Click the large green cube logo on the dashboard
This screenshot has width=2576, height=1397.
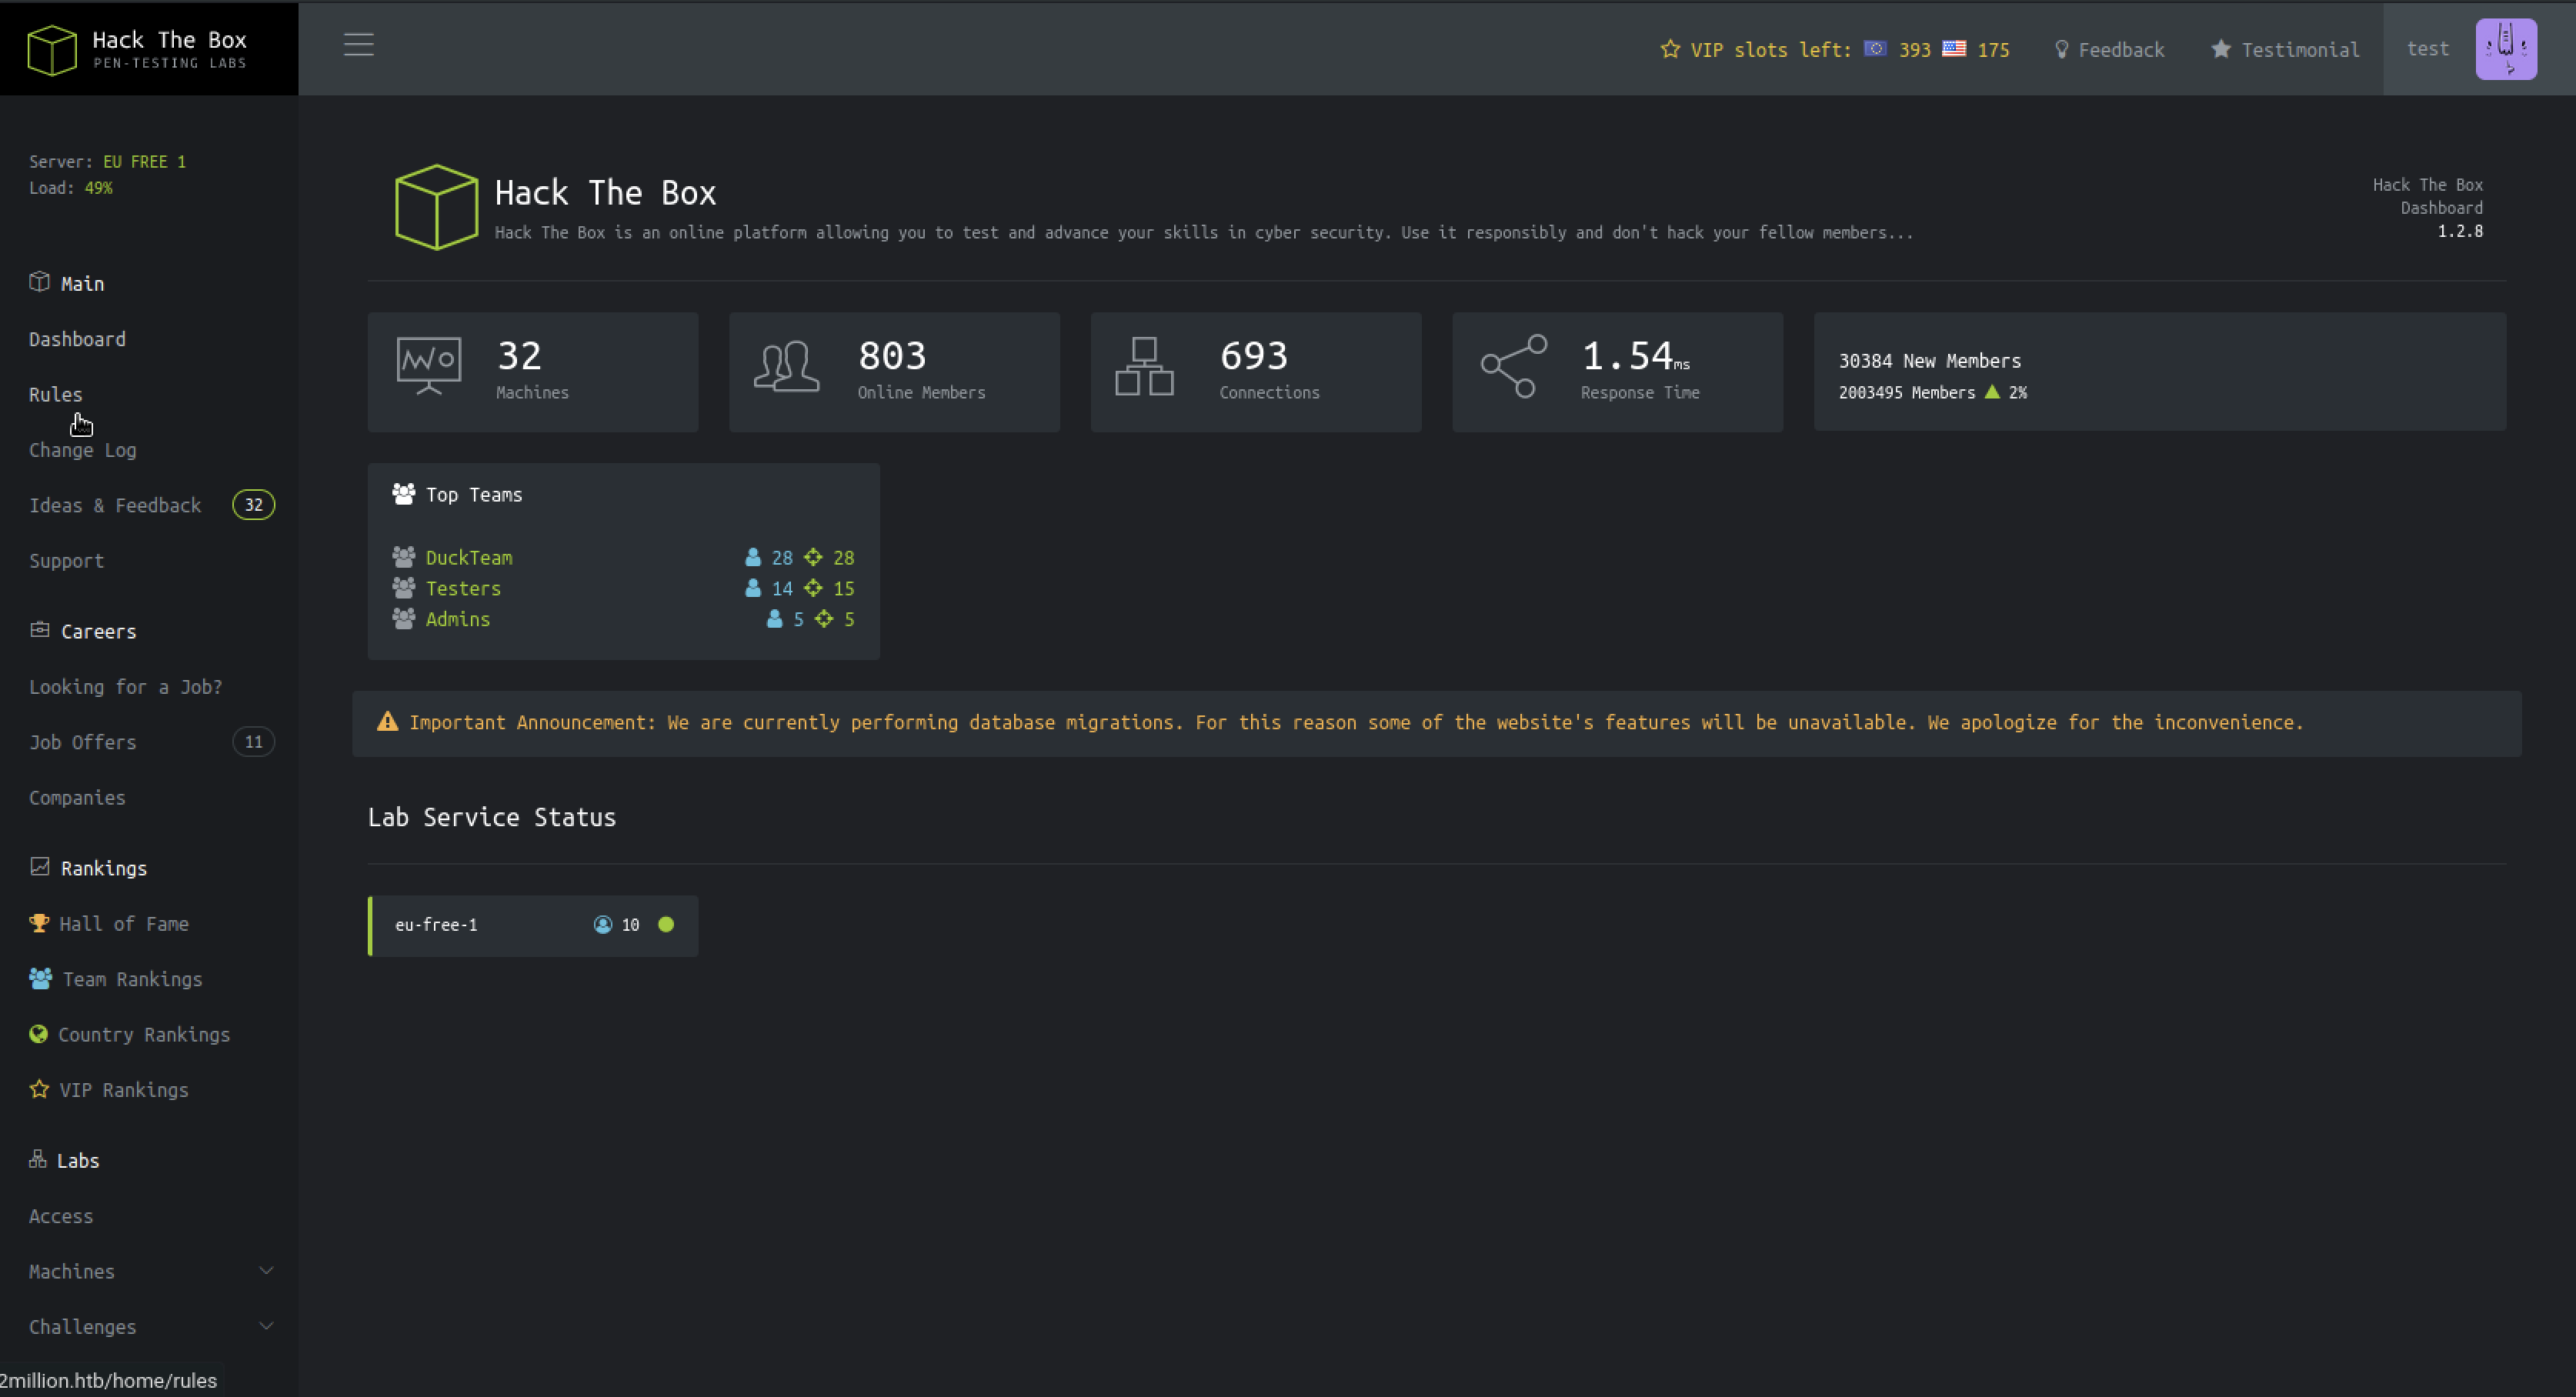point(436,207)
